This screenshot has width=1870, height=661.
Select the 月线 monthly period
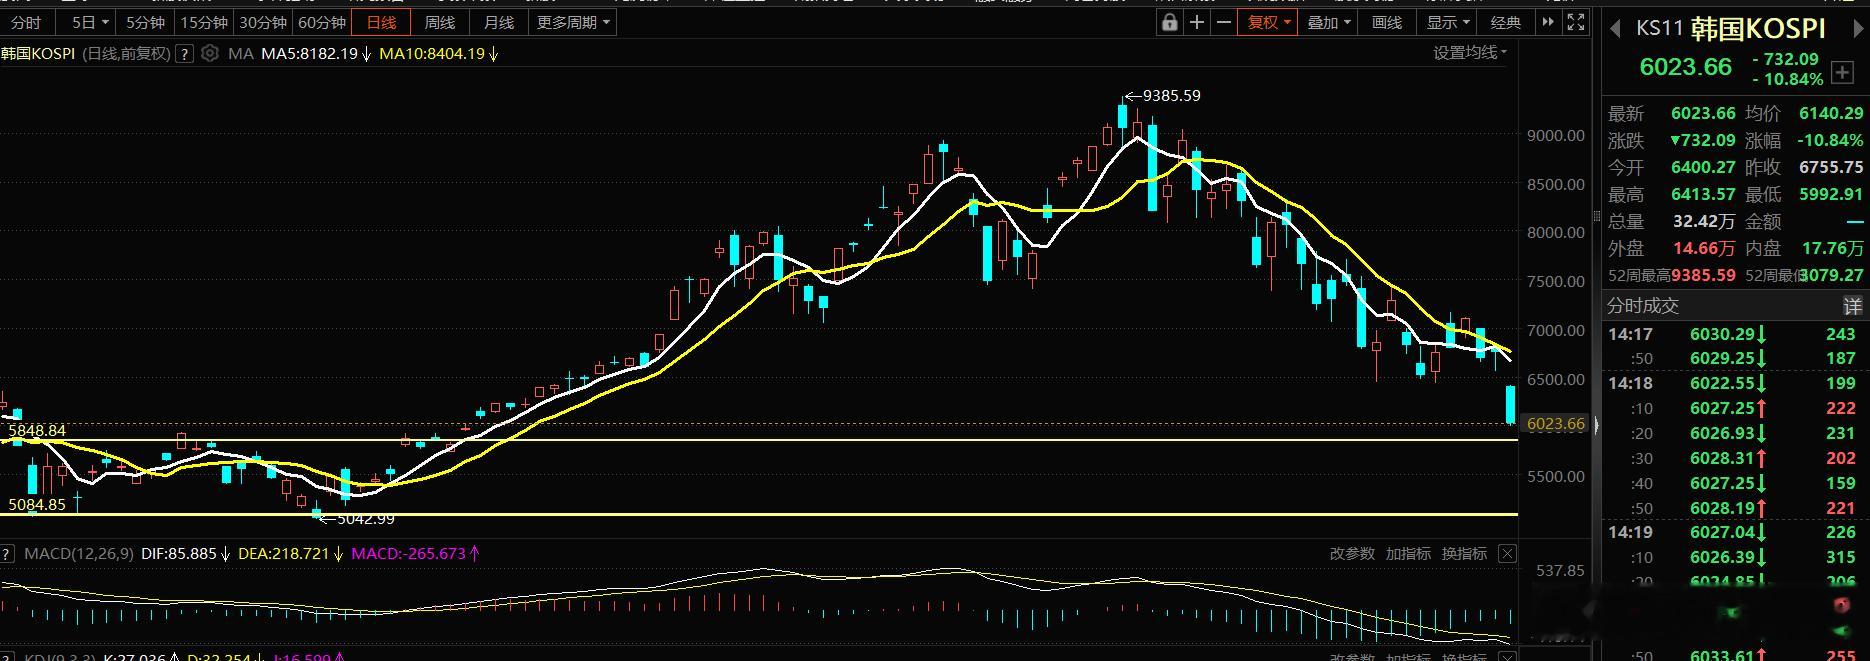(x=499, y=22)
